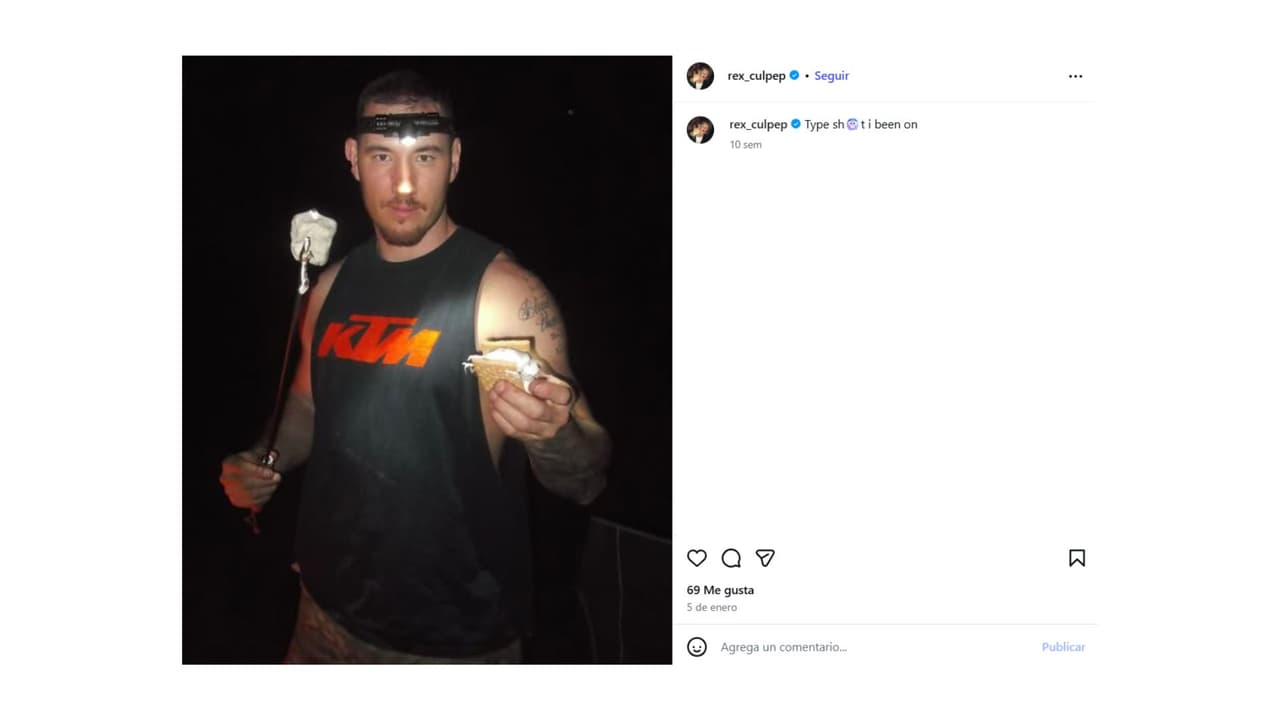
Task: Open emoji picker in comment box
Action: point(697,647)
